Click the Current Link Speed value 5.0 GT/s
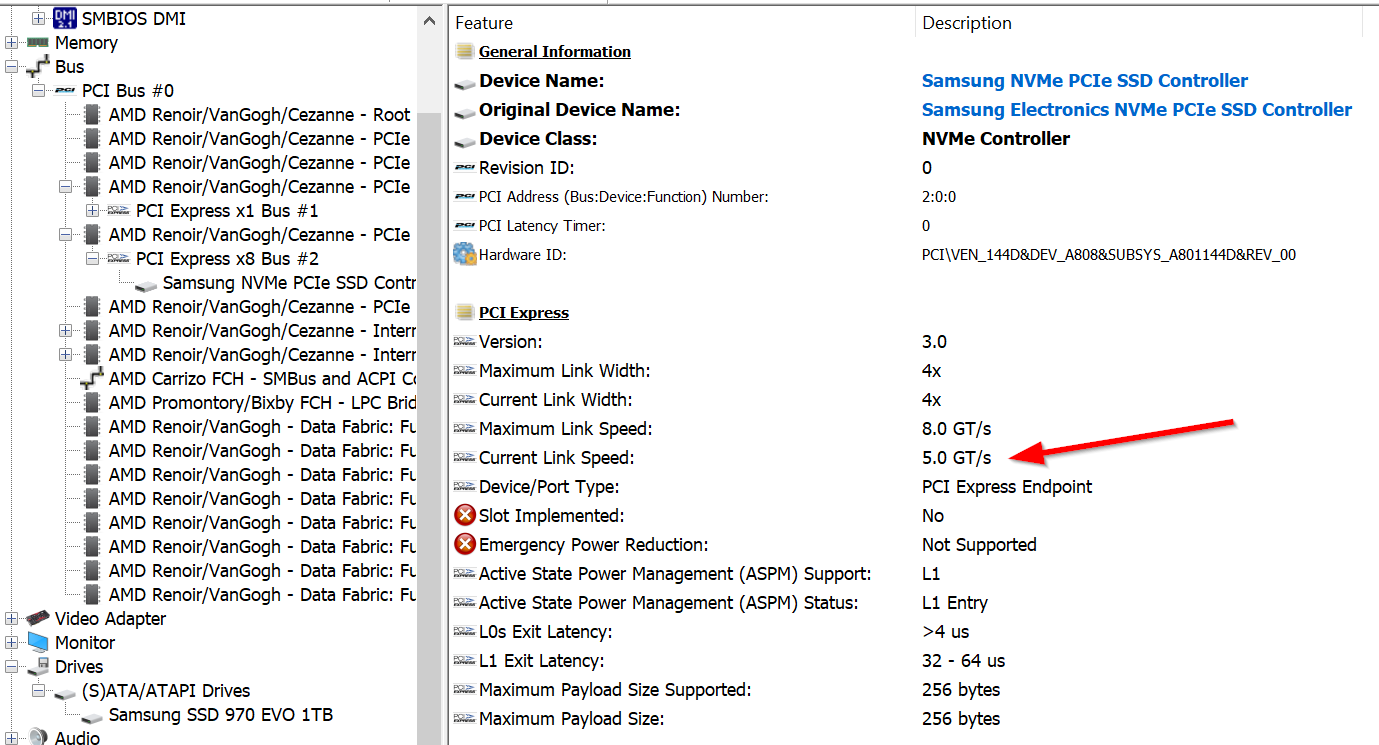This screenshot has width=1379, height=745. click(x=957, y=458)
